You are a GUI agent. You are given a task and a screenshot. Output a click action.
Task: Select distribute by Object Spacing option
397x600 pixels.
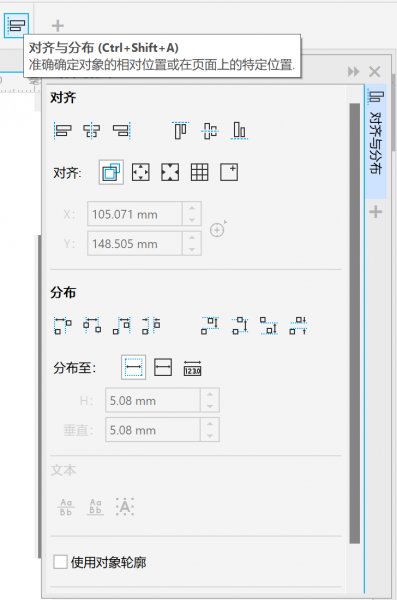192,367
